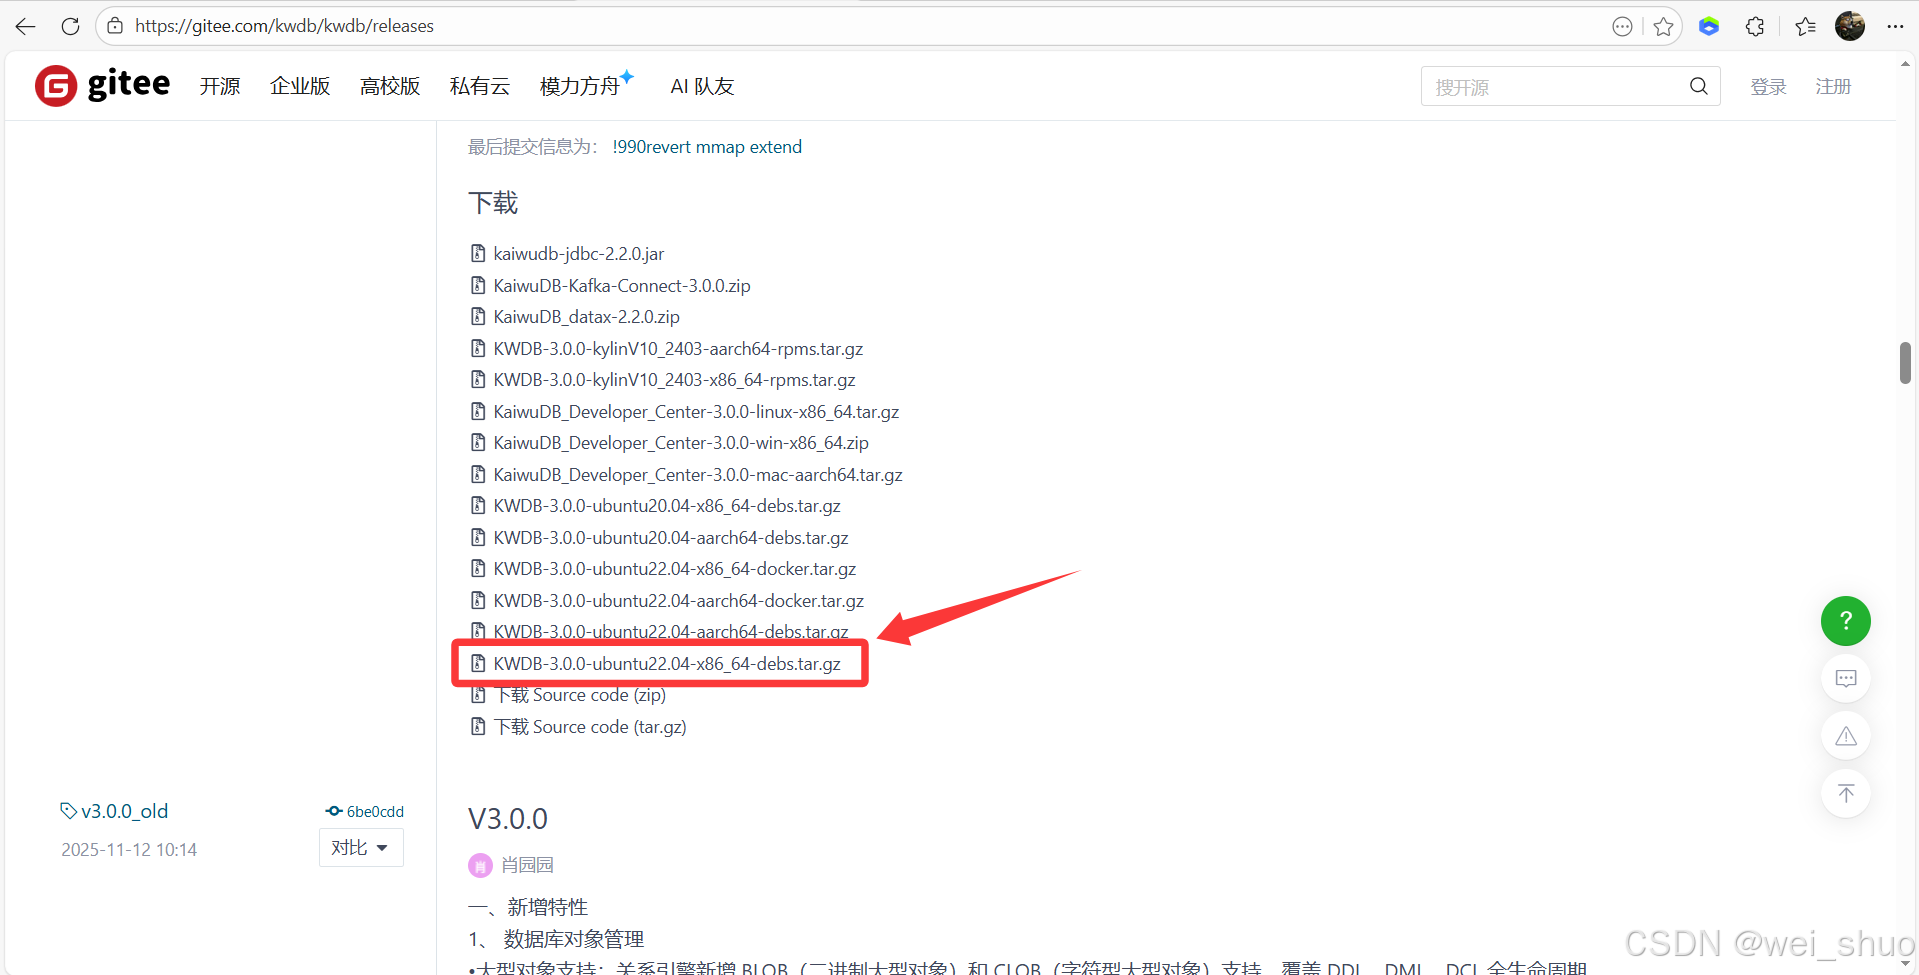Go back to the previous browser page
The image size is (1919, 975).
tap(26, 27)
